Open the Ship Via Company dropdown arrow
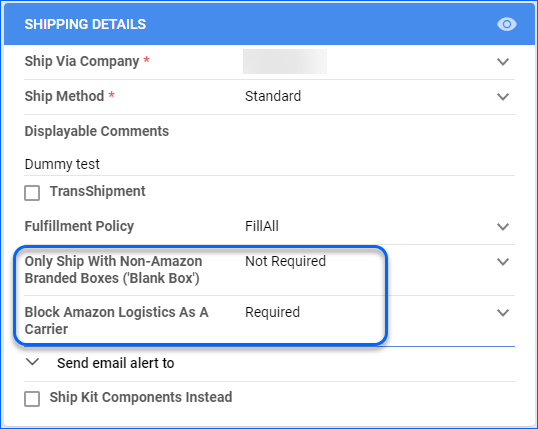Screen dimensions: 538x429 pyautogui.click(x=503, y=62)
